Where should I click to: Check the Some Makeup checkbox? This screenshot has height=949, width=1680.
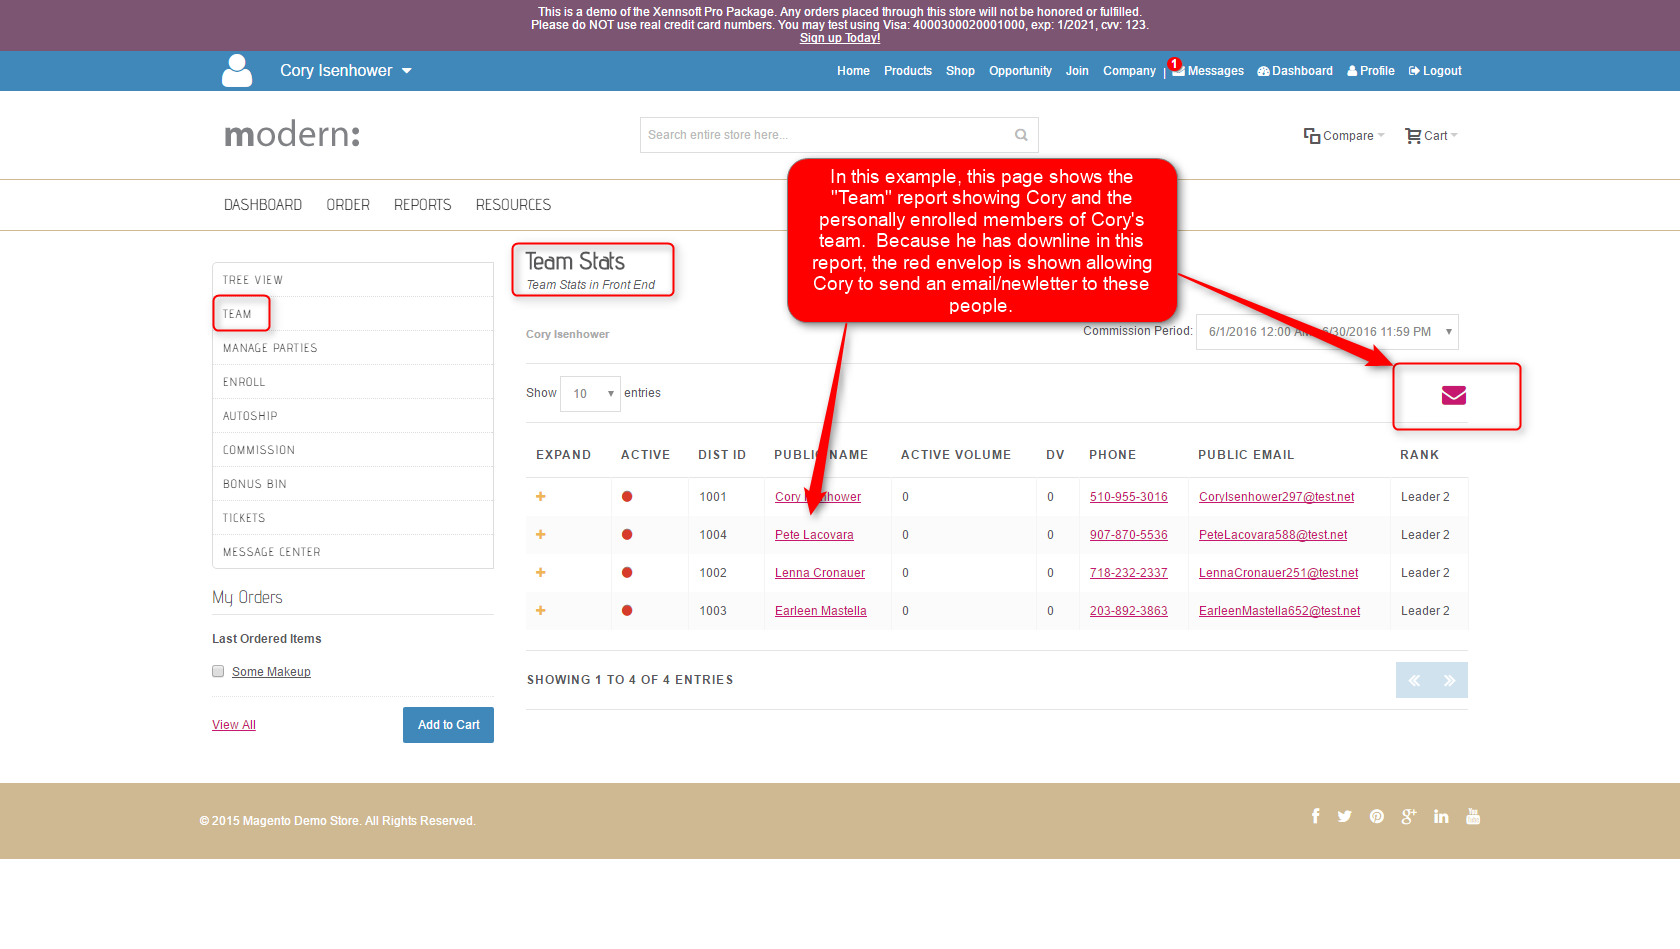point(218,671)
